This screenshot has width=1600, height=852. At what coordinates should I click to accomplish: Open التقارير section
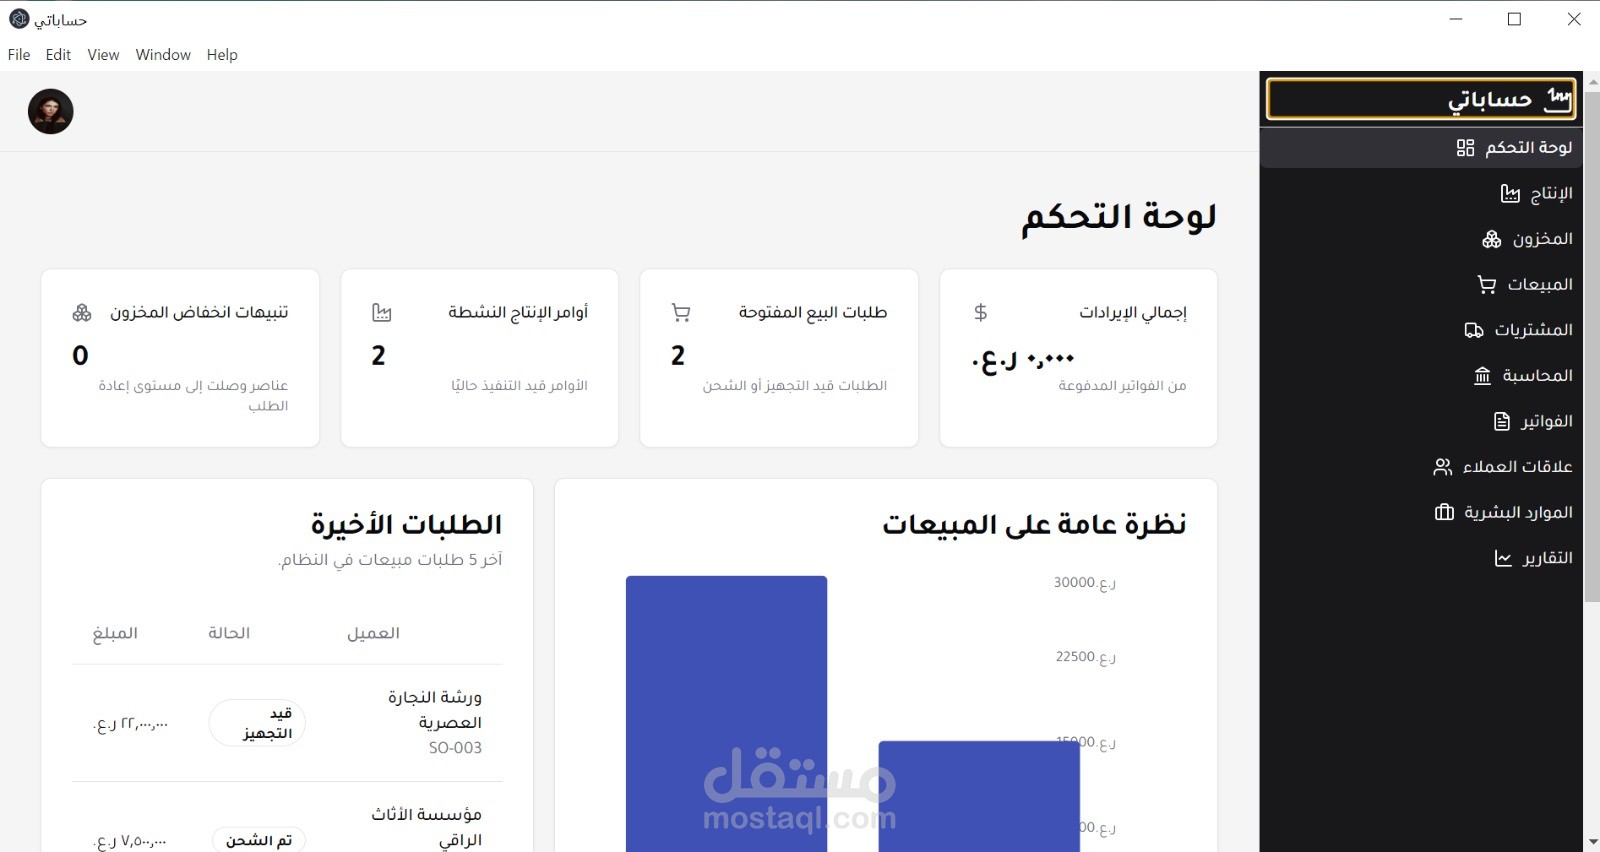[1421, 558]
